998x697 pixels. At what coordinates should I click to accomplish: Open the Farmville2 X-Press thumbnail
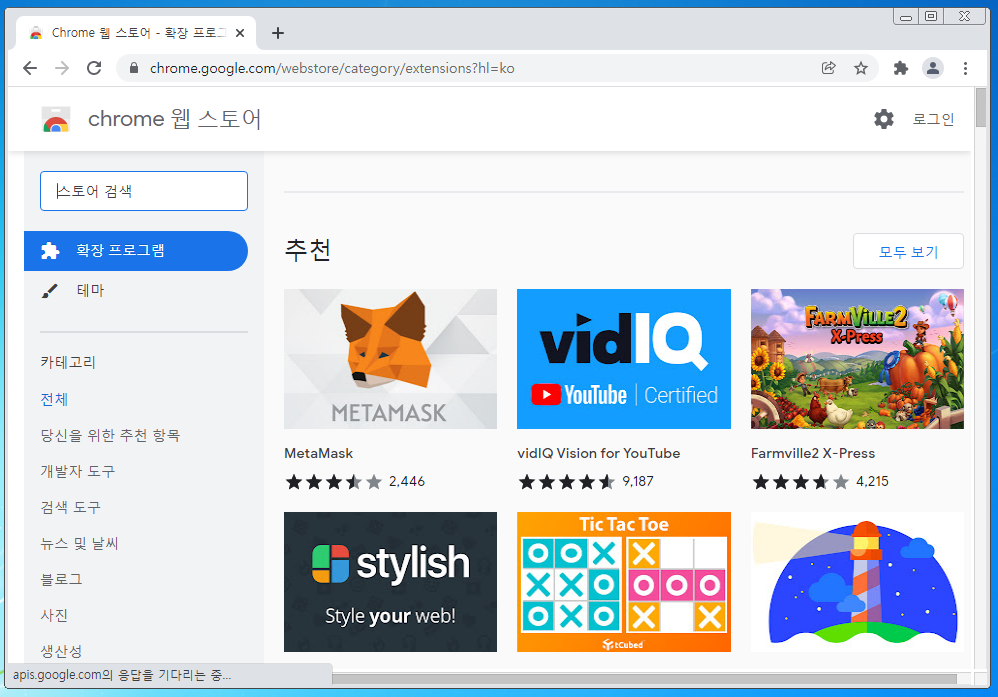(857, 359)
